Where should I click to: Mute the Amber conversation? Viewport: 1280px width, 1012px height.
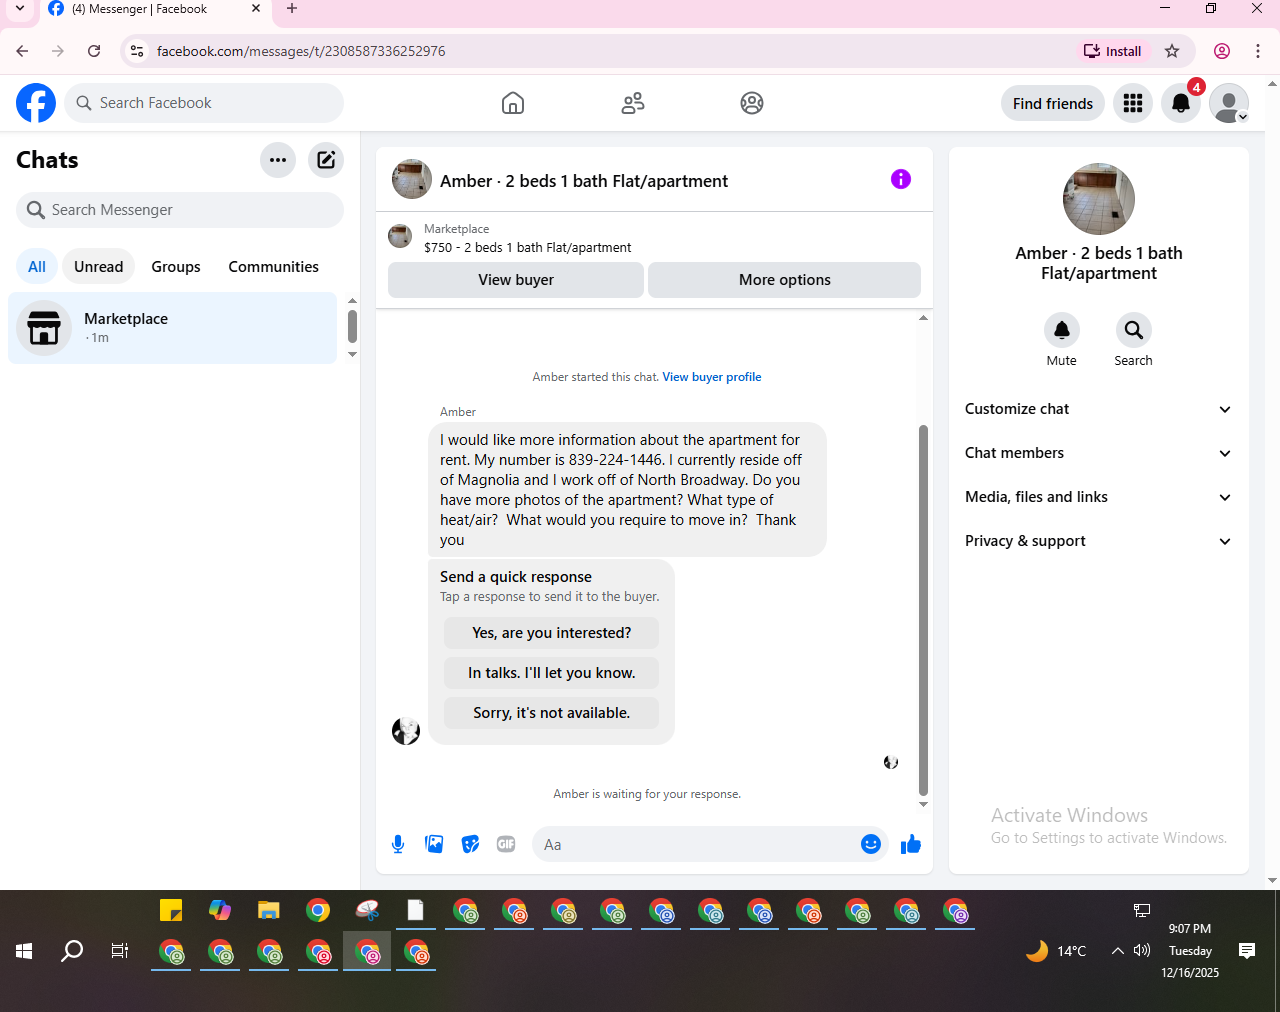tap(1062, 330)
